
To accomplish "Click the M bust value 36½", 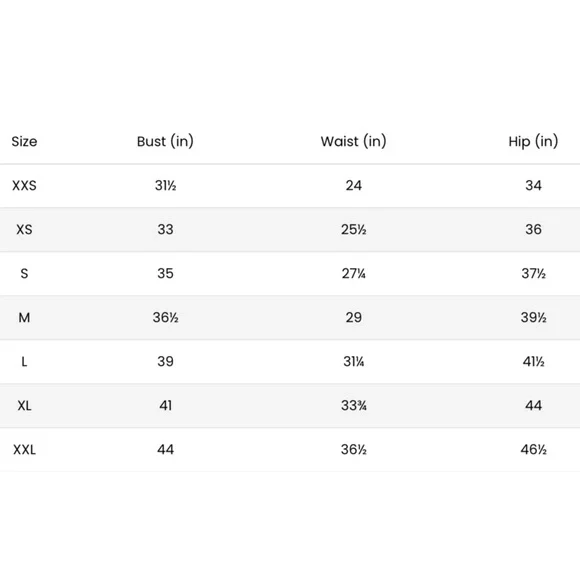I will click(x=165, y=318).
